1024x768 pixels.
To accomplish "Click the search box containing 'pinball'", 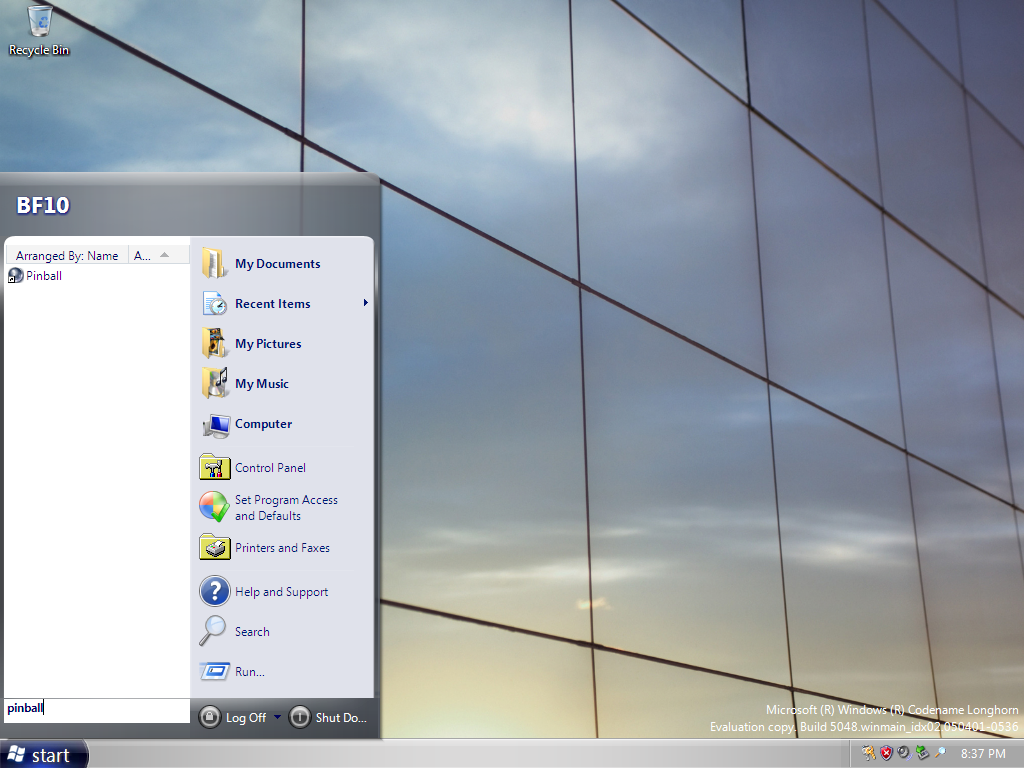I will point(96,709).
